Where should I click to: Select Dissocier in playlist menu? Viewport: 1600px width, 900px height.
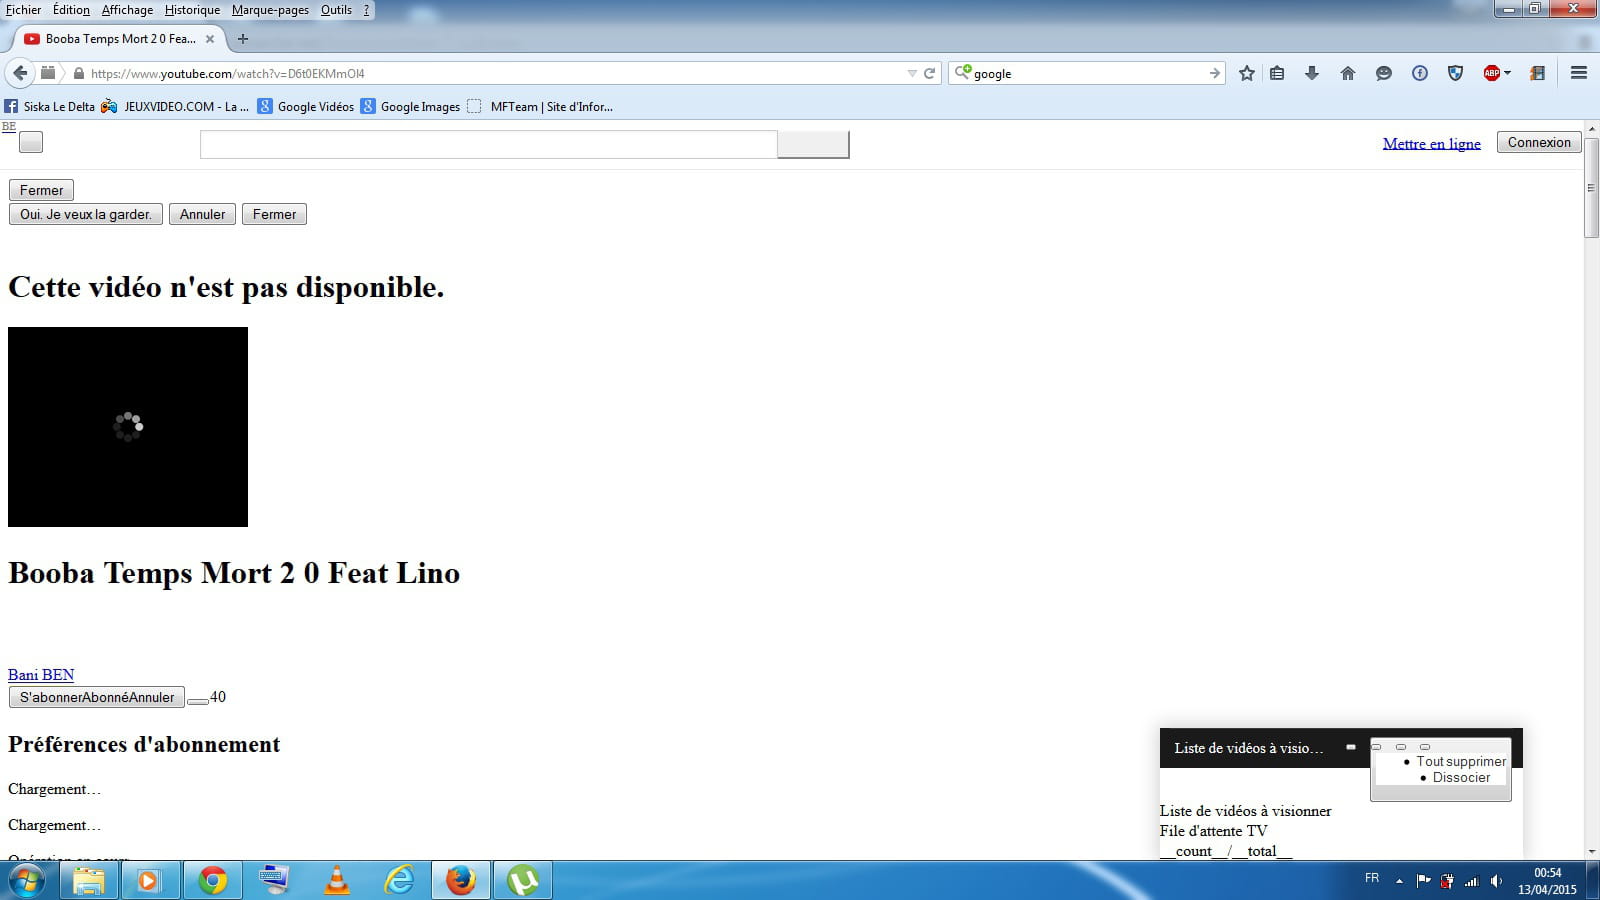(x=1461, y=777)
